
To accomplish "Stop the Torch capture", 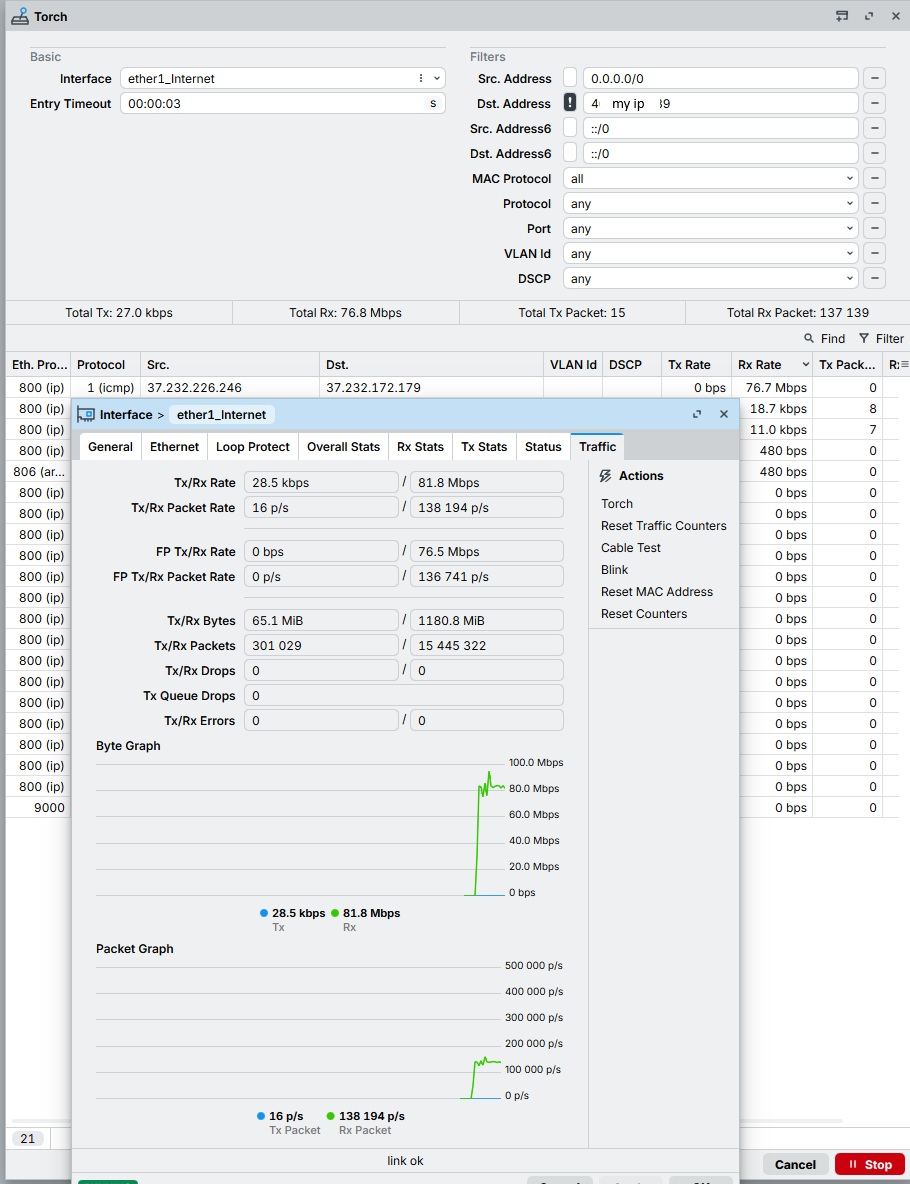I will [870, 1164].
